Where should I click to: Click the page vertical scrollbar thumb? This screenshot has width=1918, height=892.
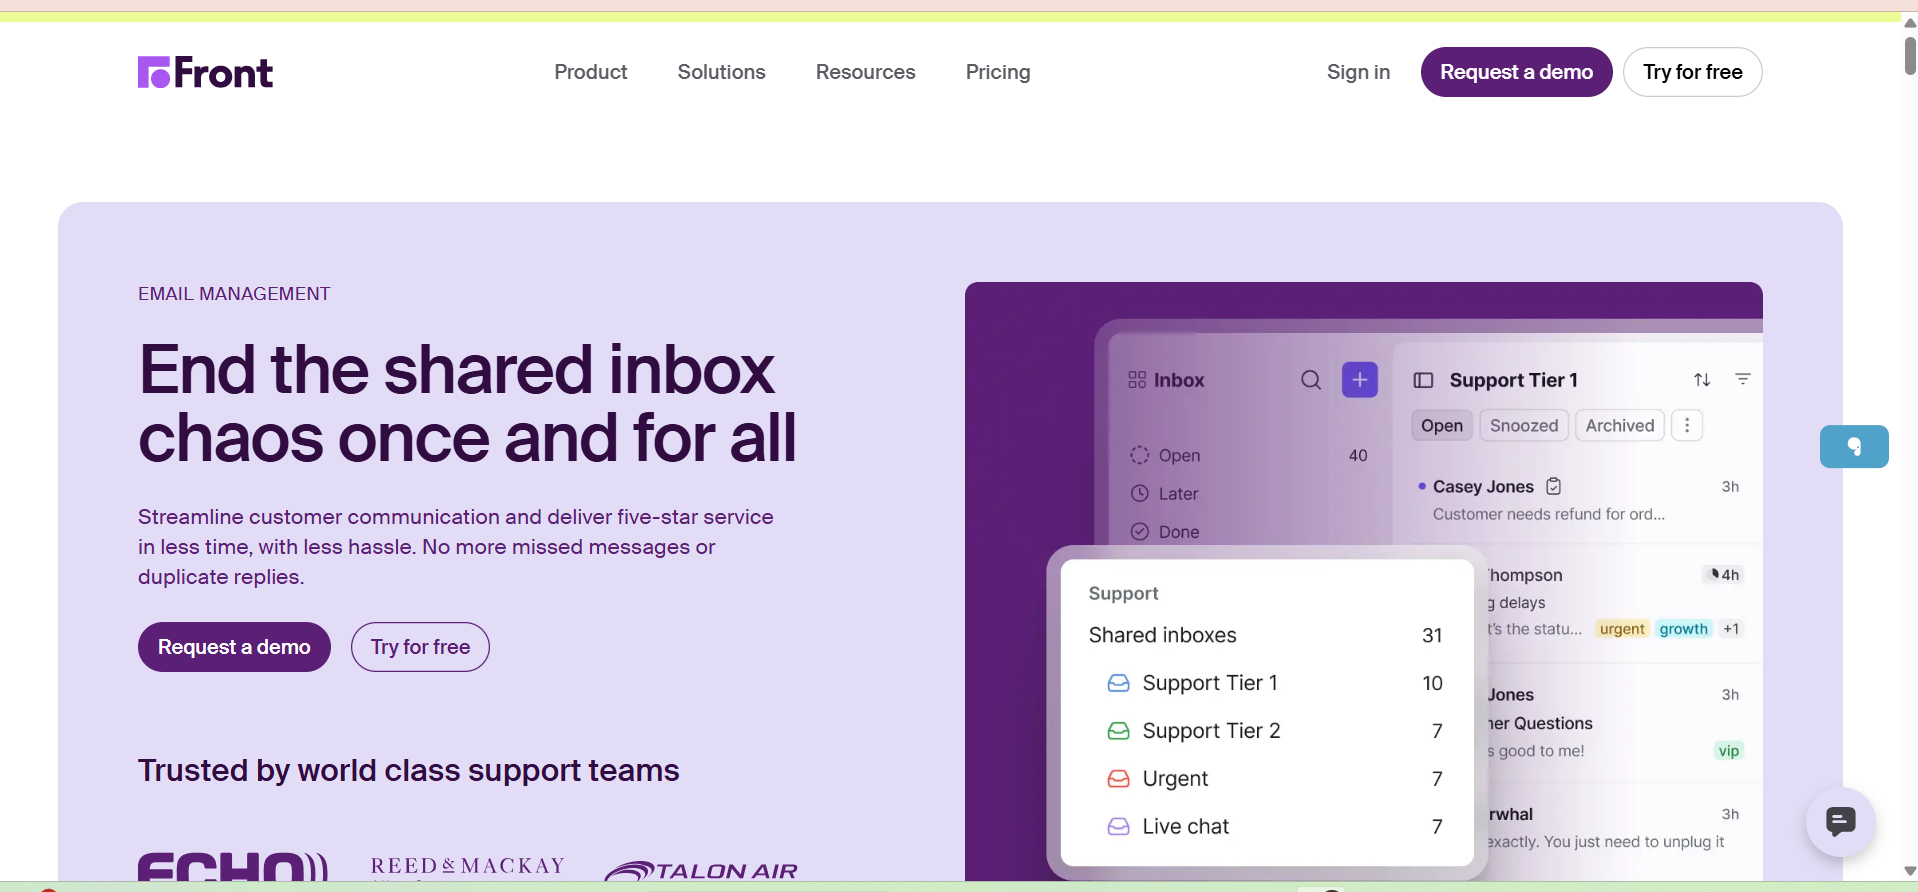[x=1909, y=55]
